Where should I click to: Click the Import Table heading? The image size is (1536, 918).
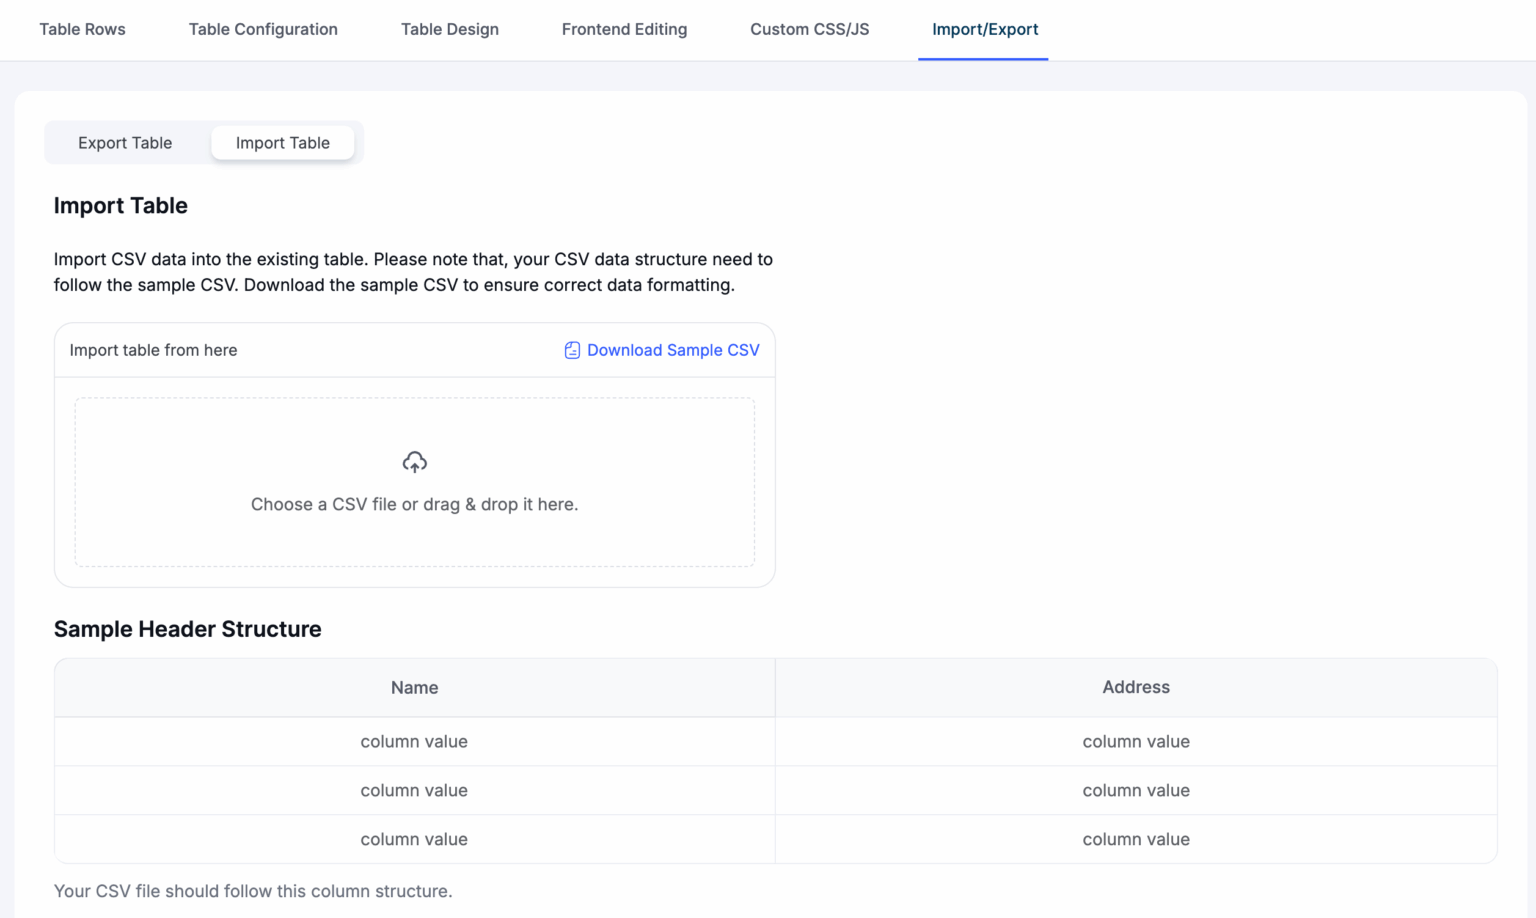click(x=120, y=206)
